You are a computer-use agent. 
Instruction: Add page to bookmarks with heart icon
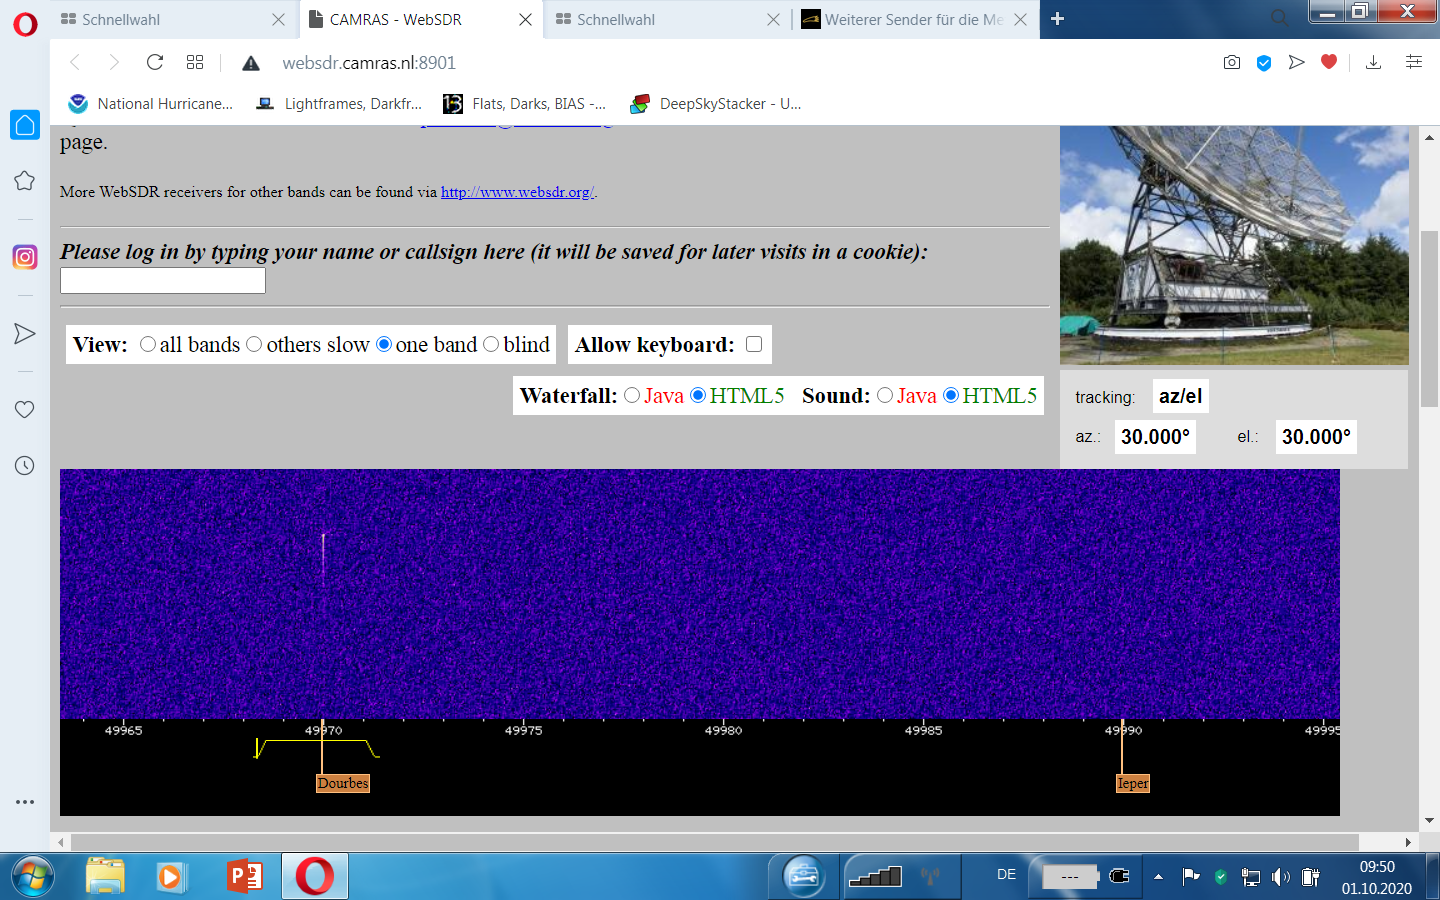1329,62
